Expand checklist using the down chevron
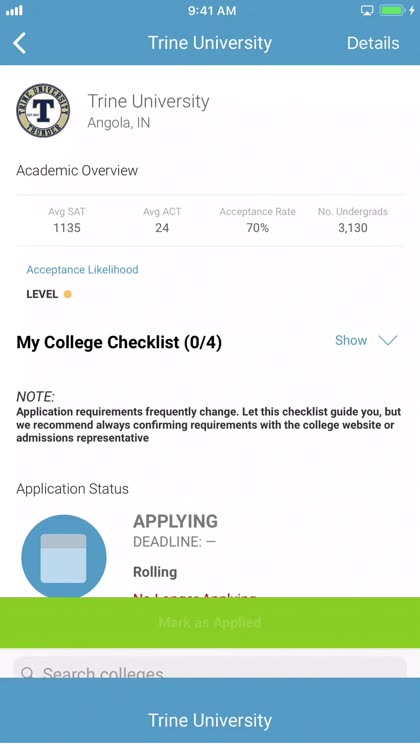This screenshot has width=420, height=750. pyautogui.click(x=387, y=340)
